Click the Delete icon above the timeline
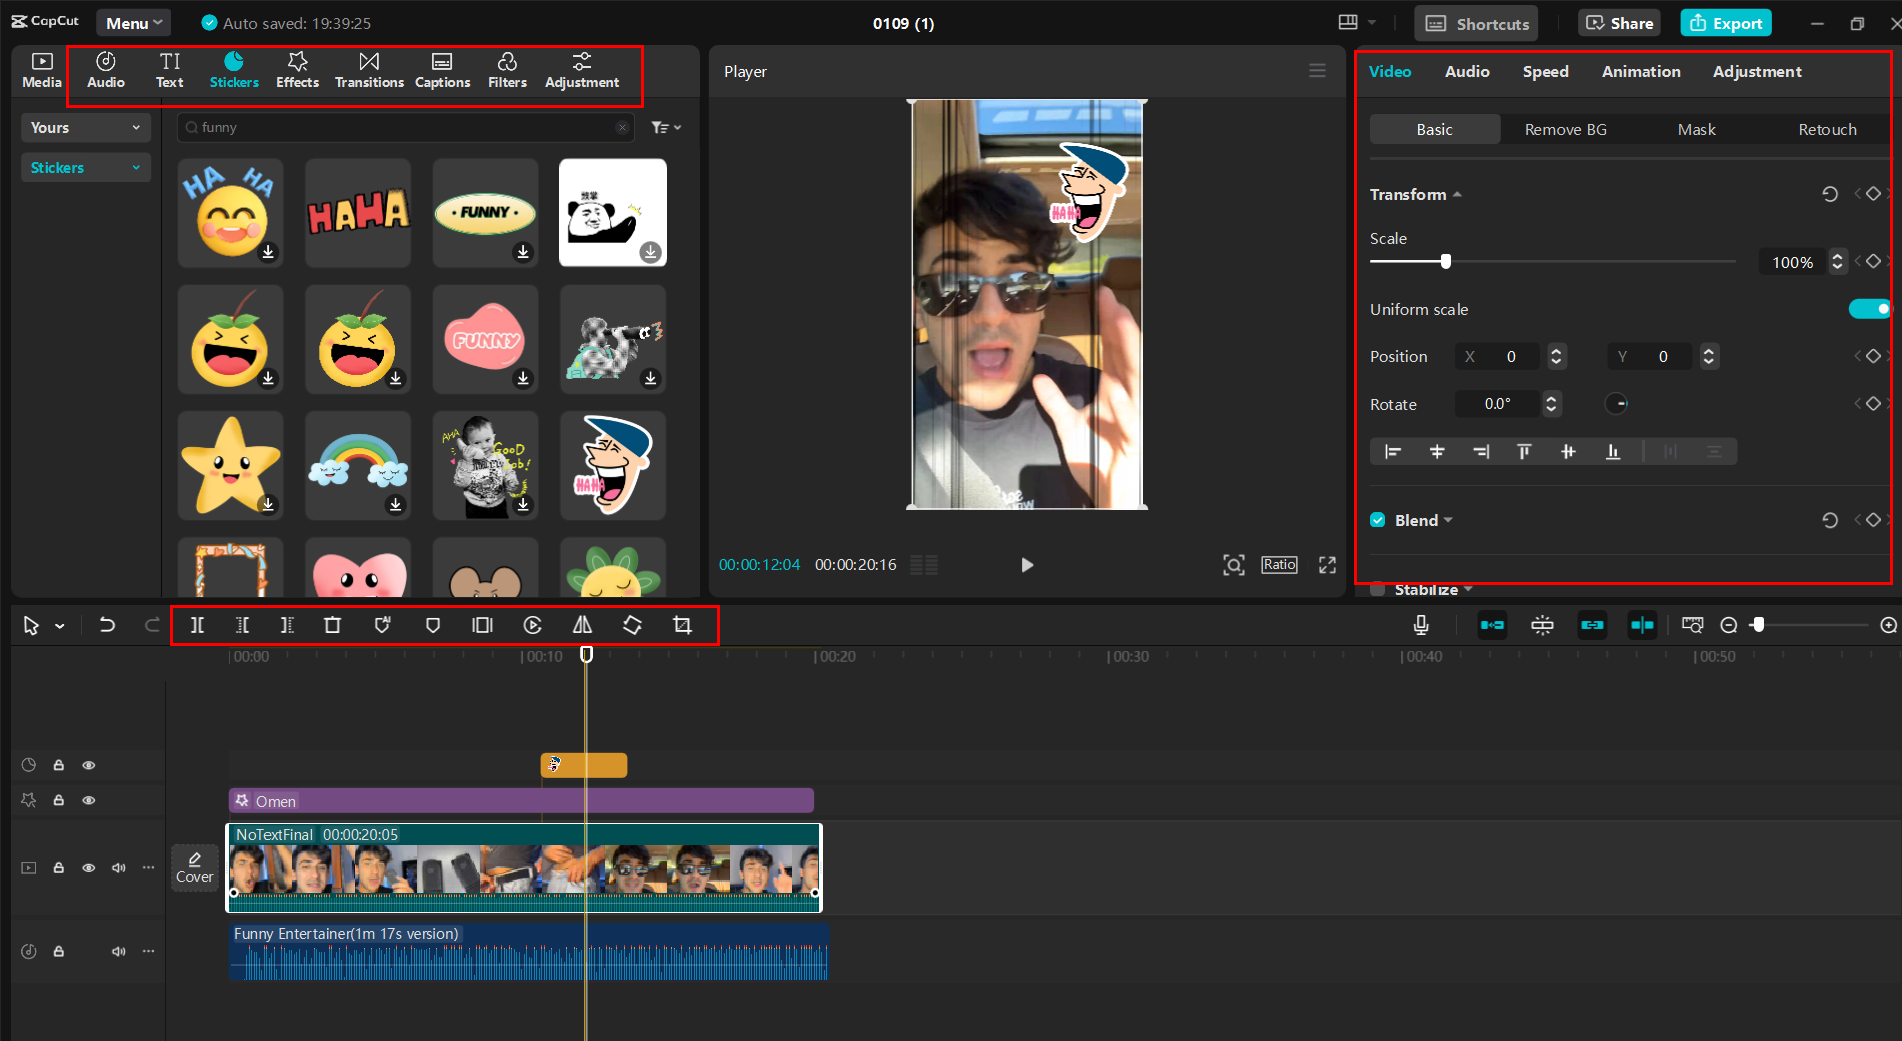The image size is (1902, 1041). point(332,625)
